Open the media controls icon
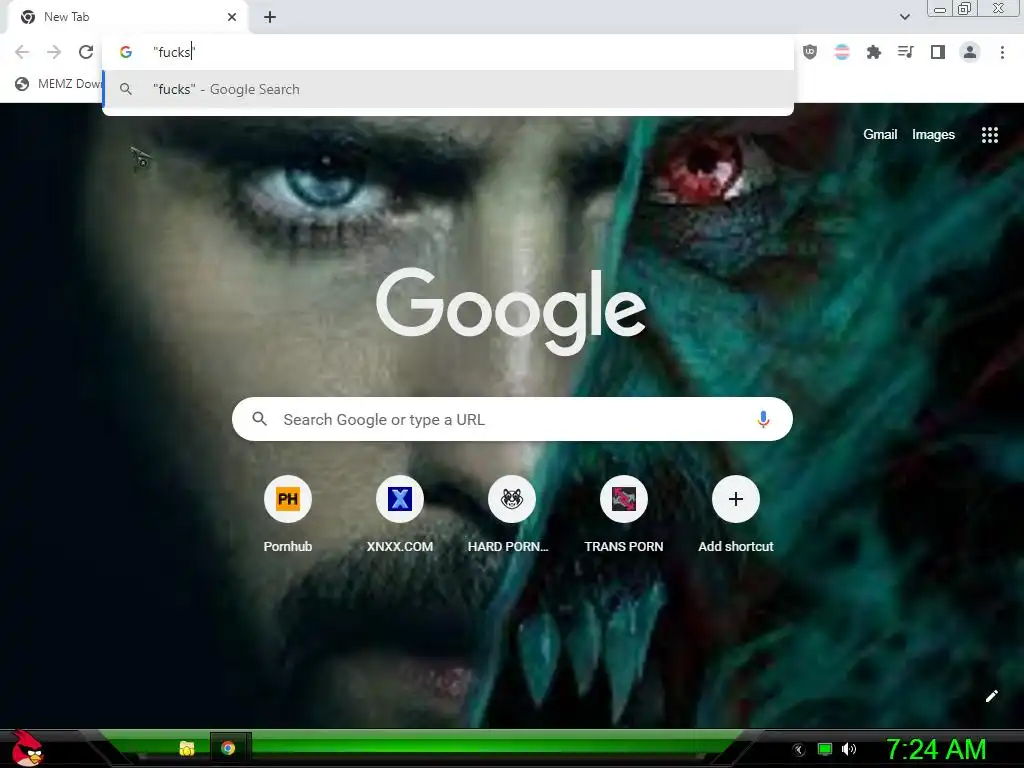1024x768 pixels. (905, 52)
